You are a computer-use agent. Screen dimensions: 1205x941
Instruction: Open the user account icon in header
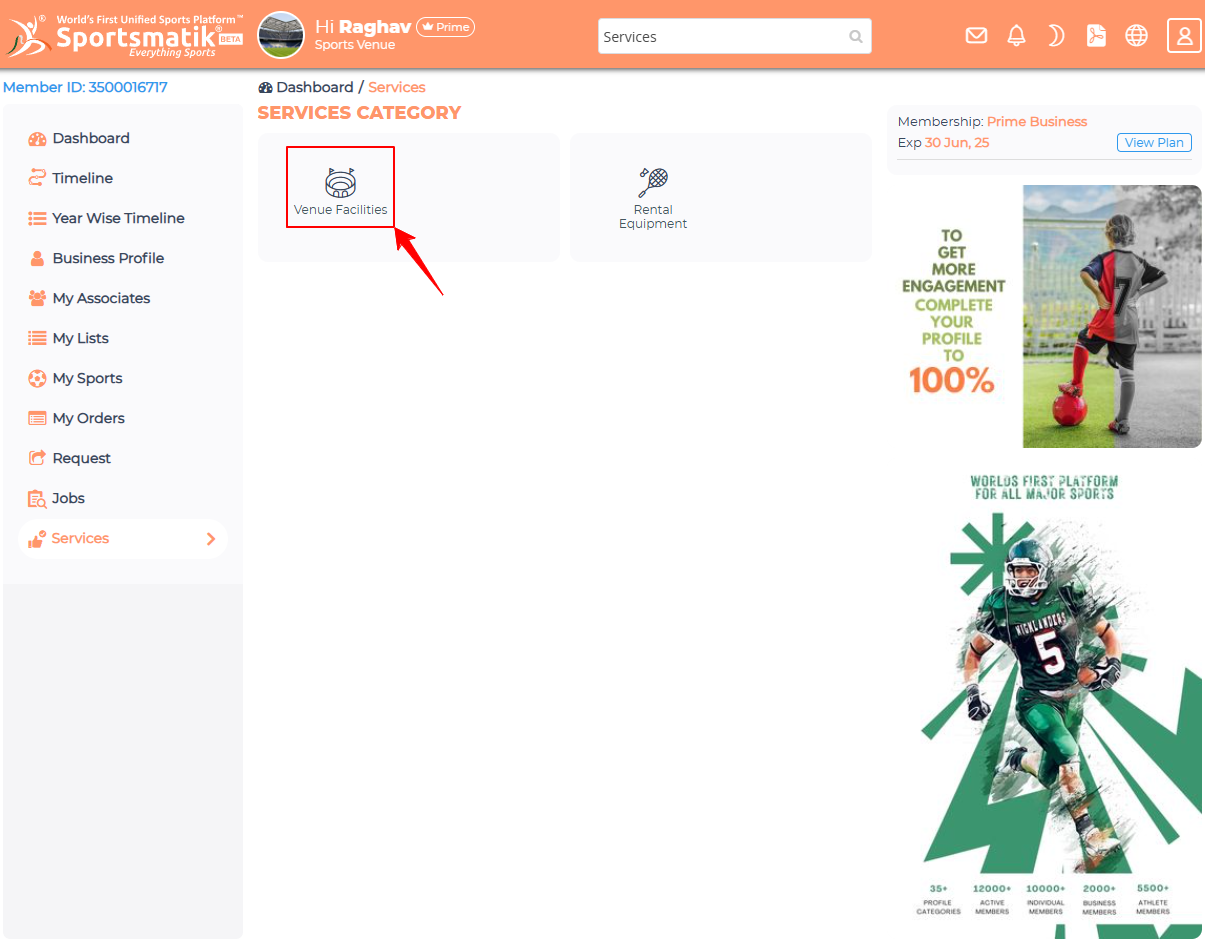1184,36
